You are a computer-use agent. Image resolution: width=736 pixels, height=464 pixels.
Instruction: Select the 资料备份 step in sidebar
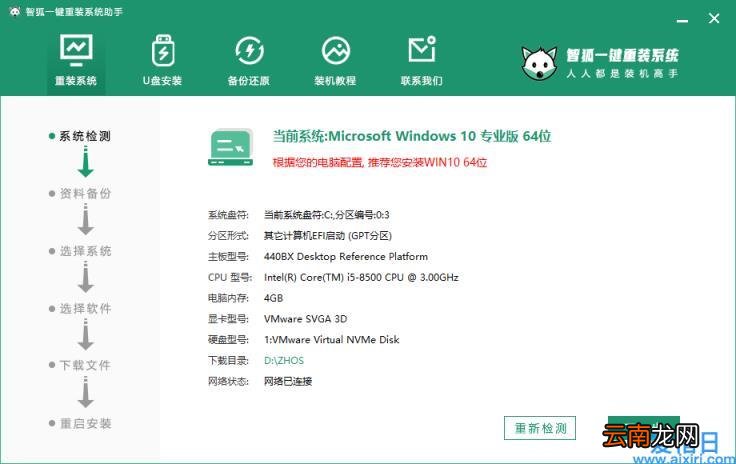pyautogui.click(x=80, y=193)
